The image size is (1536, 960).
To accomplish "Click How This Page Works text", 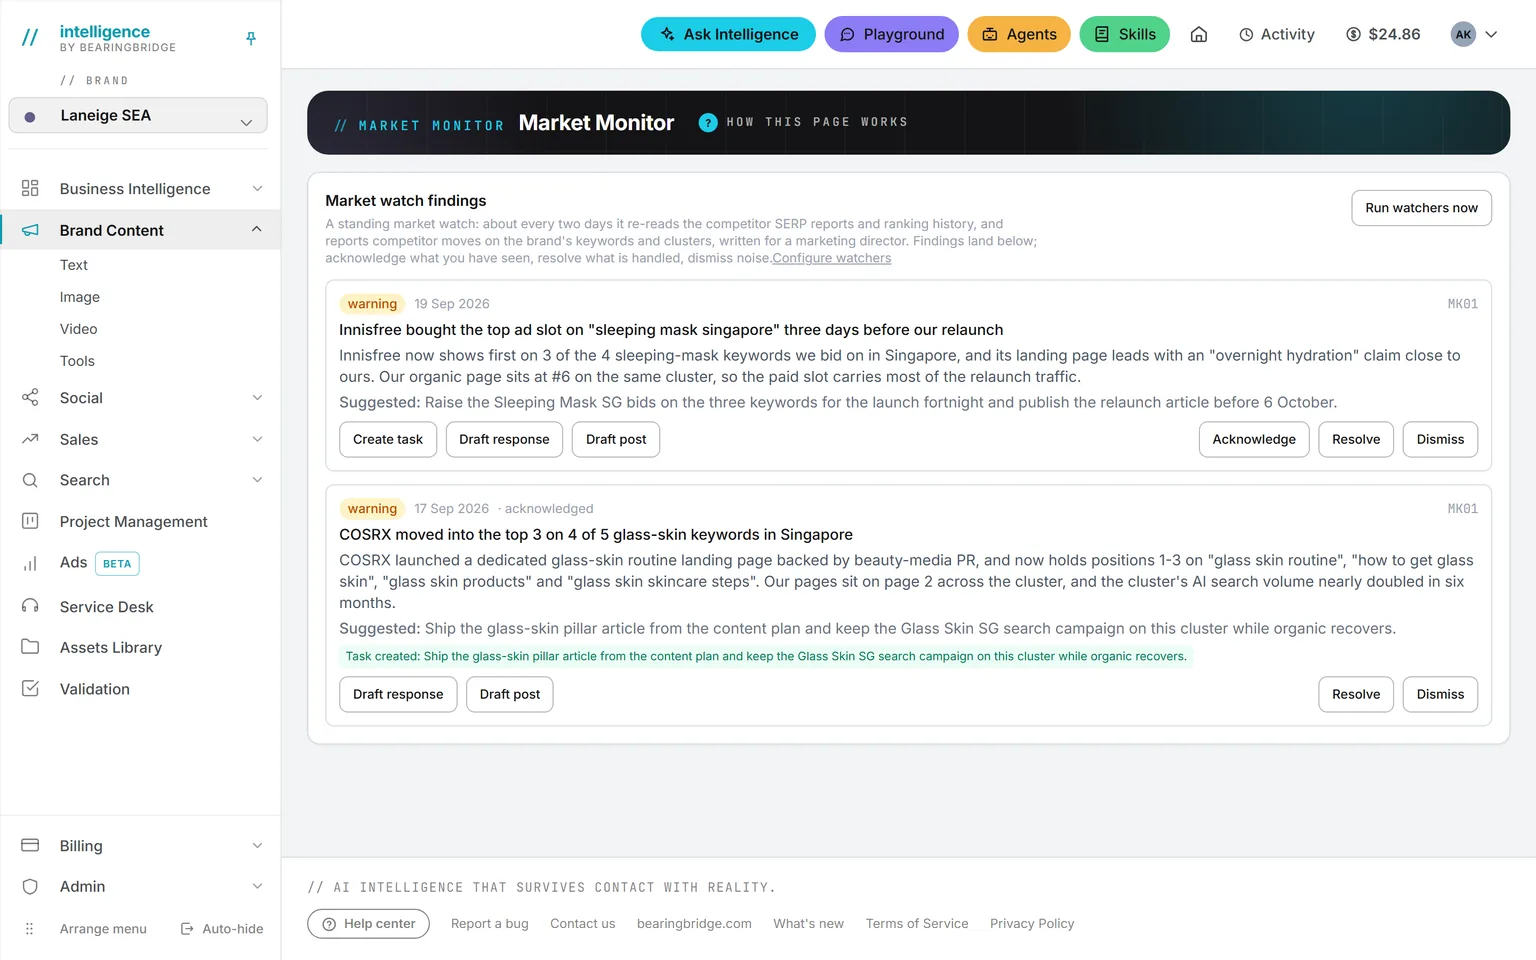I will pyautogui.click(x=817, y=122).
